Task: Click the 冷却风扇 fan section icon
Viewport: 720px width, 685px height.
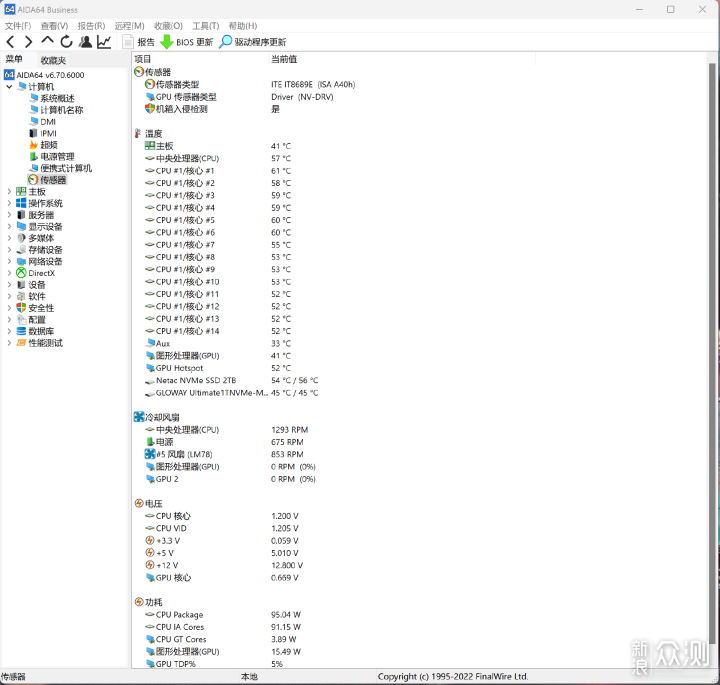Action: click(139, 417)
